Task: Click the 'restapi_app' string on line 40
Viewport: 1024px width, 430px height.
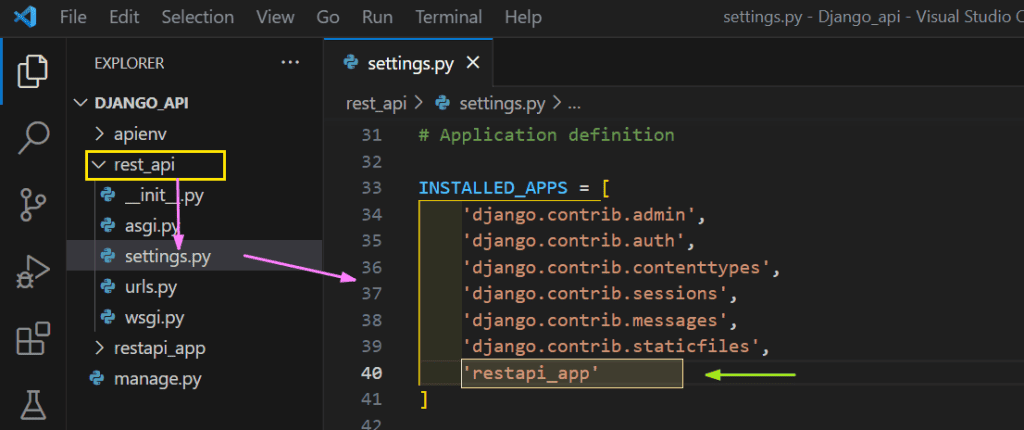Action: coord(530,373)
